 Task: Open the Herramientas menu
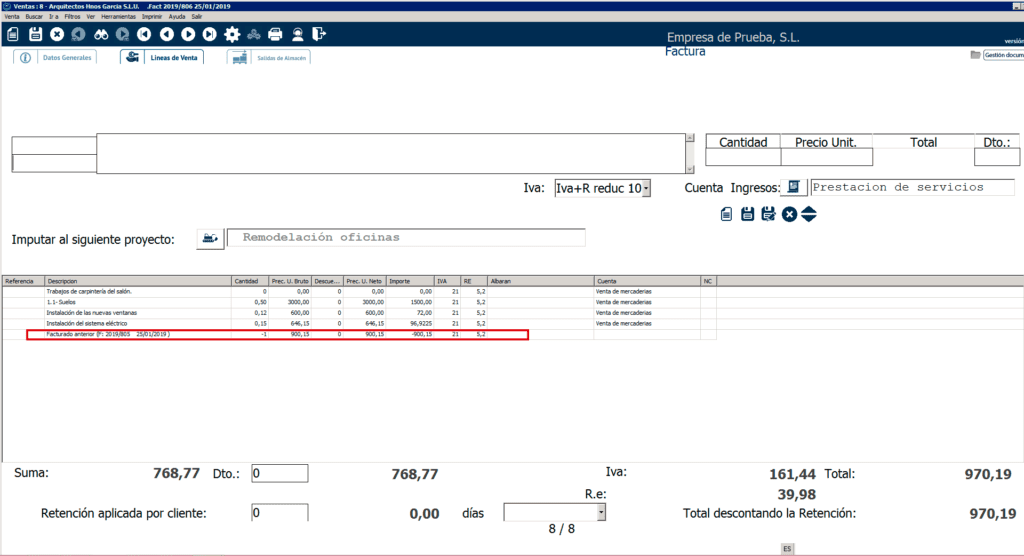[x=118, y=18]
